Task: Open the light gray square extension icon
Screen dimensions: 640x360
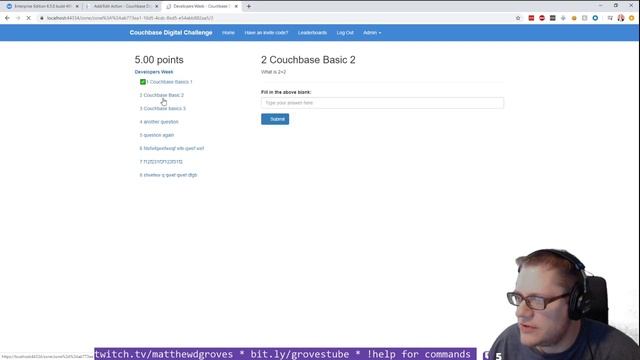Action: 584,18
